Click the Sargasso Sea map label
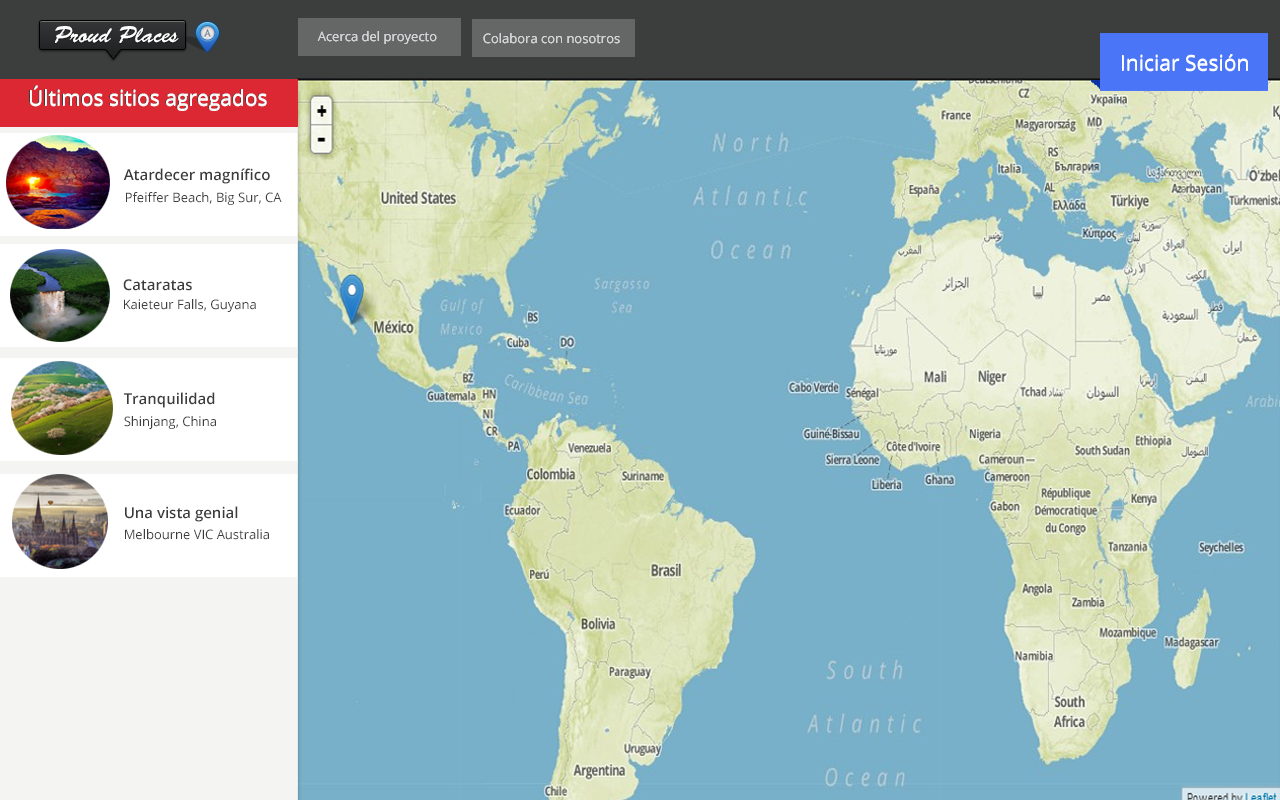Image resolution: width=1280 pixels, height=800 pixels. [622, 295]
